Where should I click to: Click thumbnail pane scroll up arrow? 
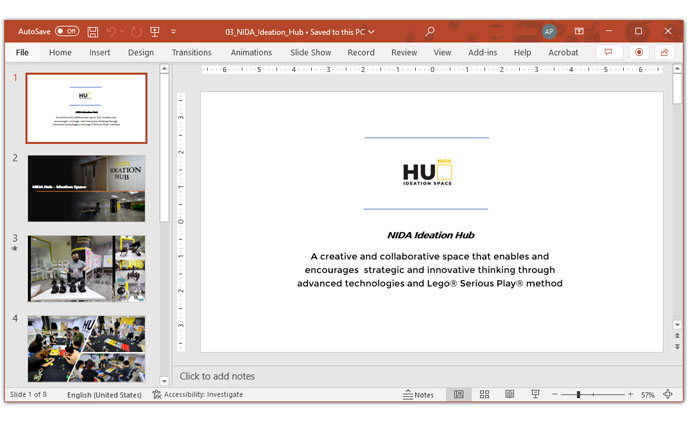[x=164, y=68]
